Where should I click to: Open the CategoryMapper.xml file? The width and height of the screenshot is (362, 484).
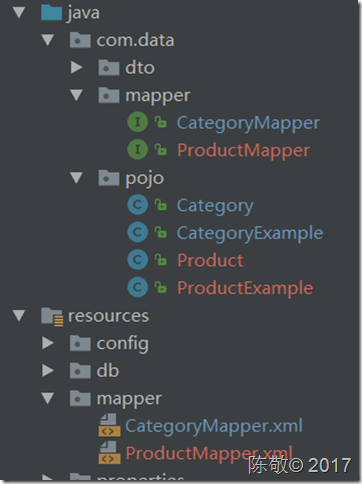(214, 426)
